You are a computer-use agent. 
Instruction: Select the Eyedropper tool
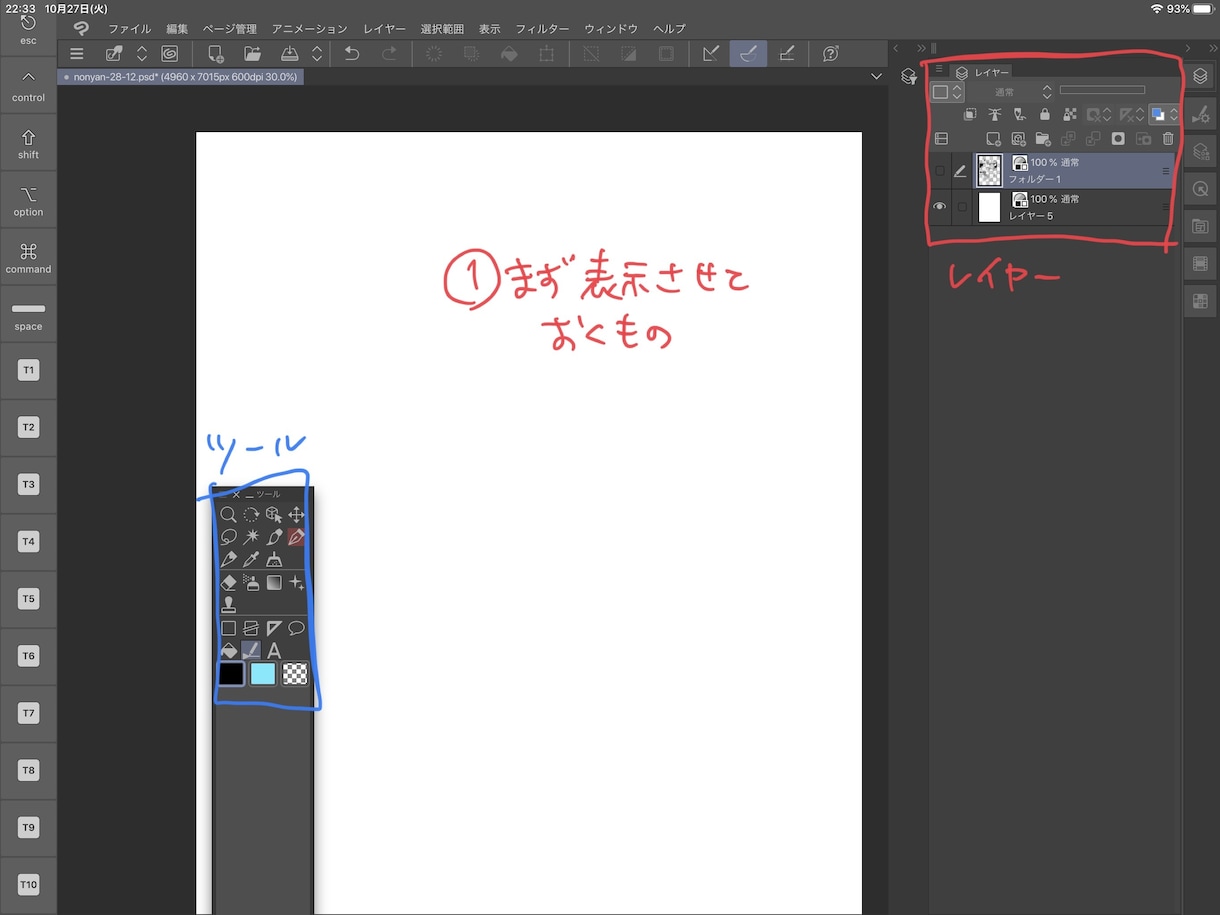251,559
